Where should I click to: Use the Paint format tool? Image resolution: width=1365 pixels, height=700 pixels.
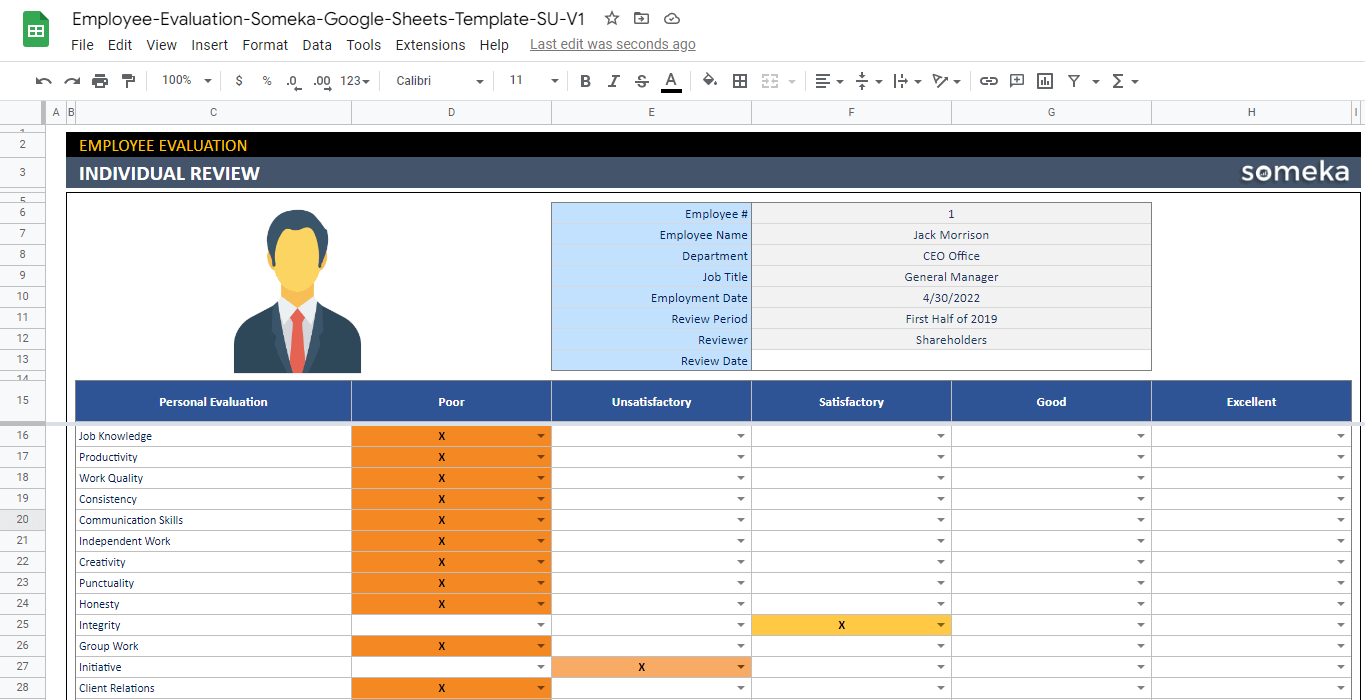128,81
